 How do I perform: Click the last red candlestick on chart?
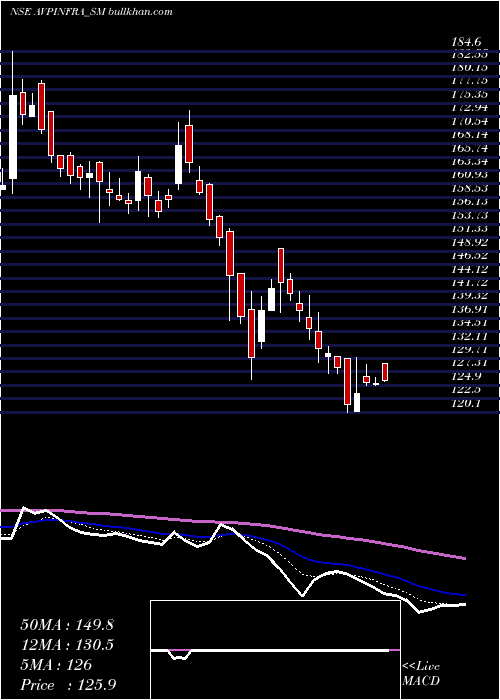click(385, 372)
